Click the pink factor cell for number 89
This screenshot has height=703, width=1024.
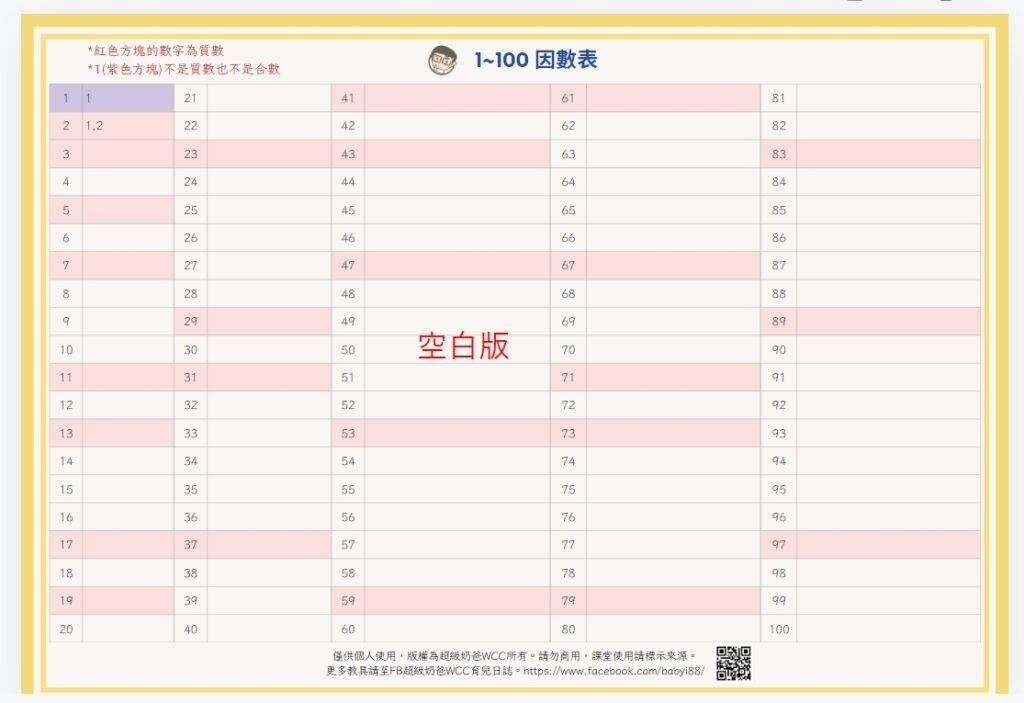(x=887, y=322)
